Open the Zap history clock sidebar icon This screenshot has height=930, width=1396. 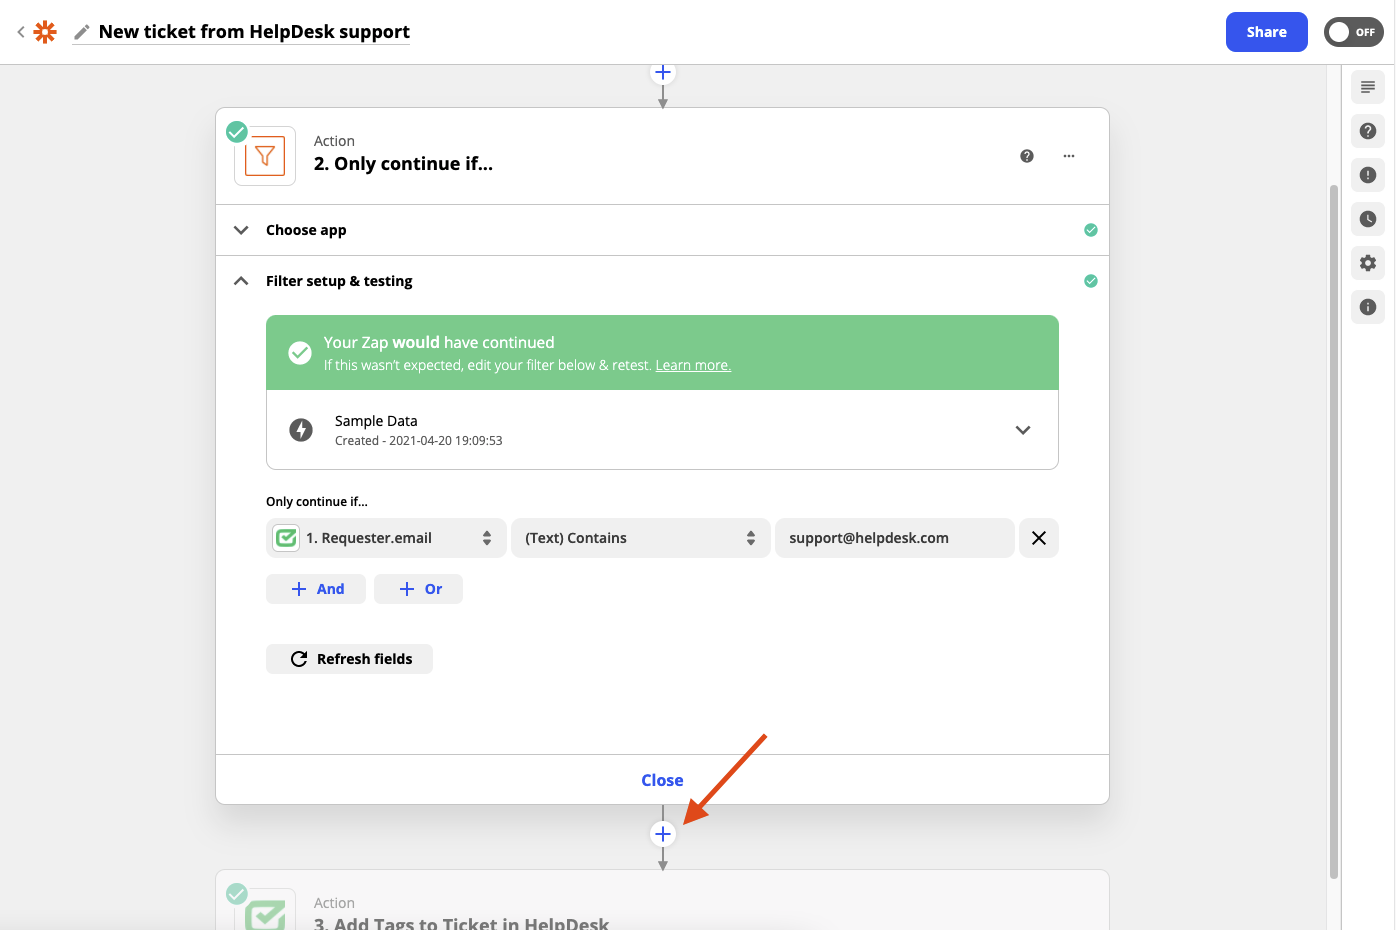tap(1368, 219)
